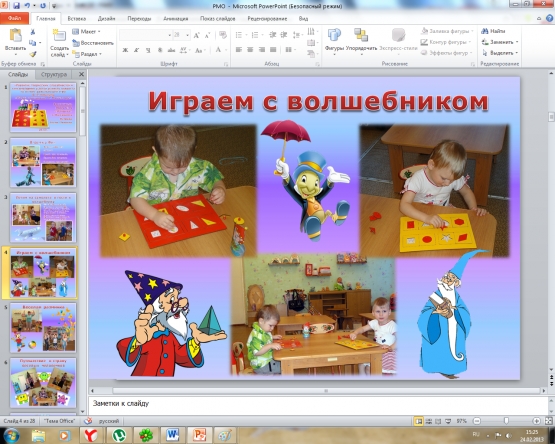Align text left

click(x=239, y=50)
